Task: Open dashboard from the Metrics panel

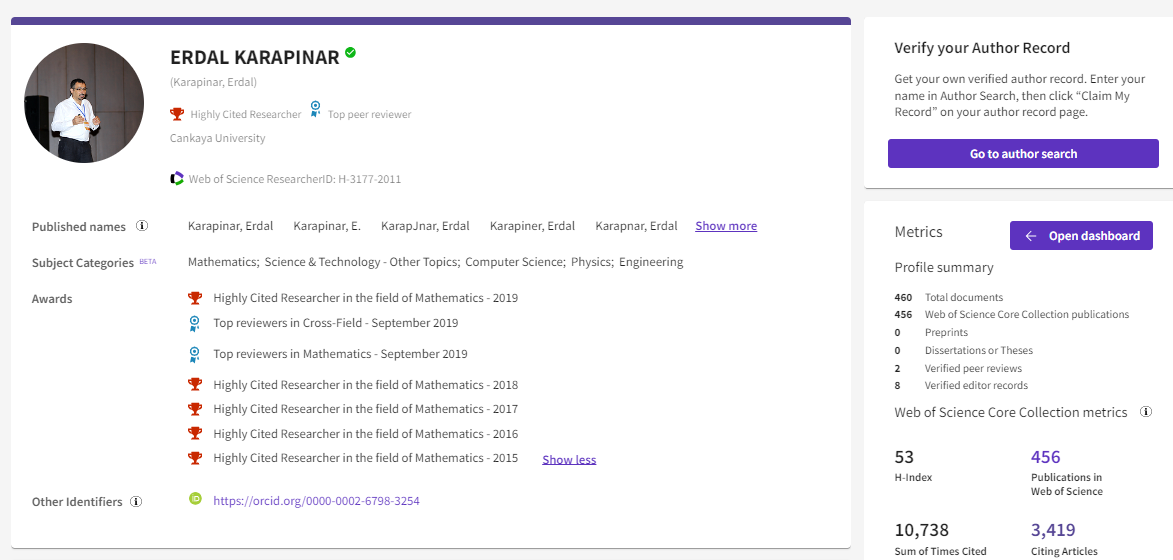Action: [x=1081, y=236]
